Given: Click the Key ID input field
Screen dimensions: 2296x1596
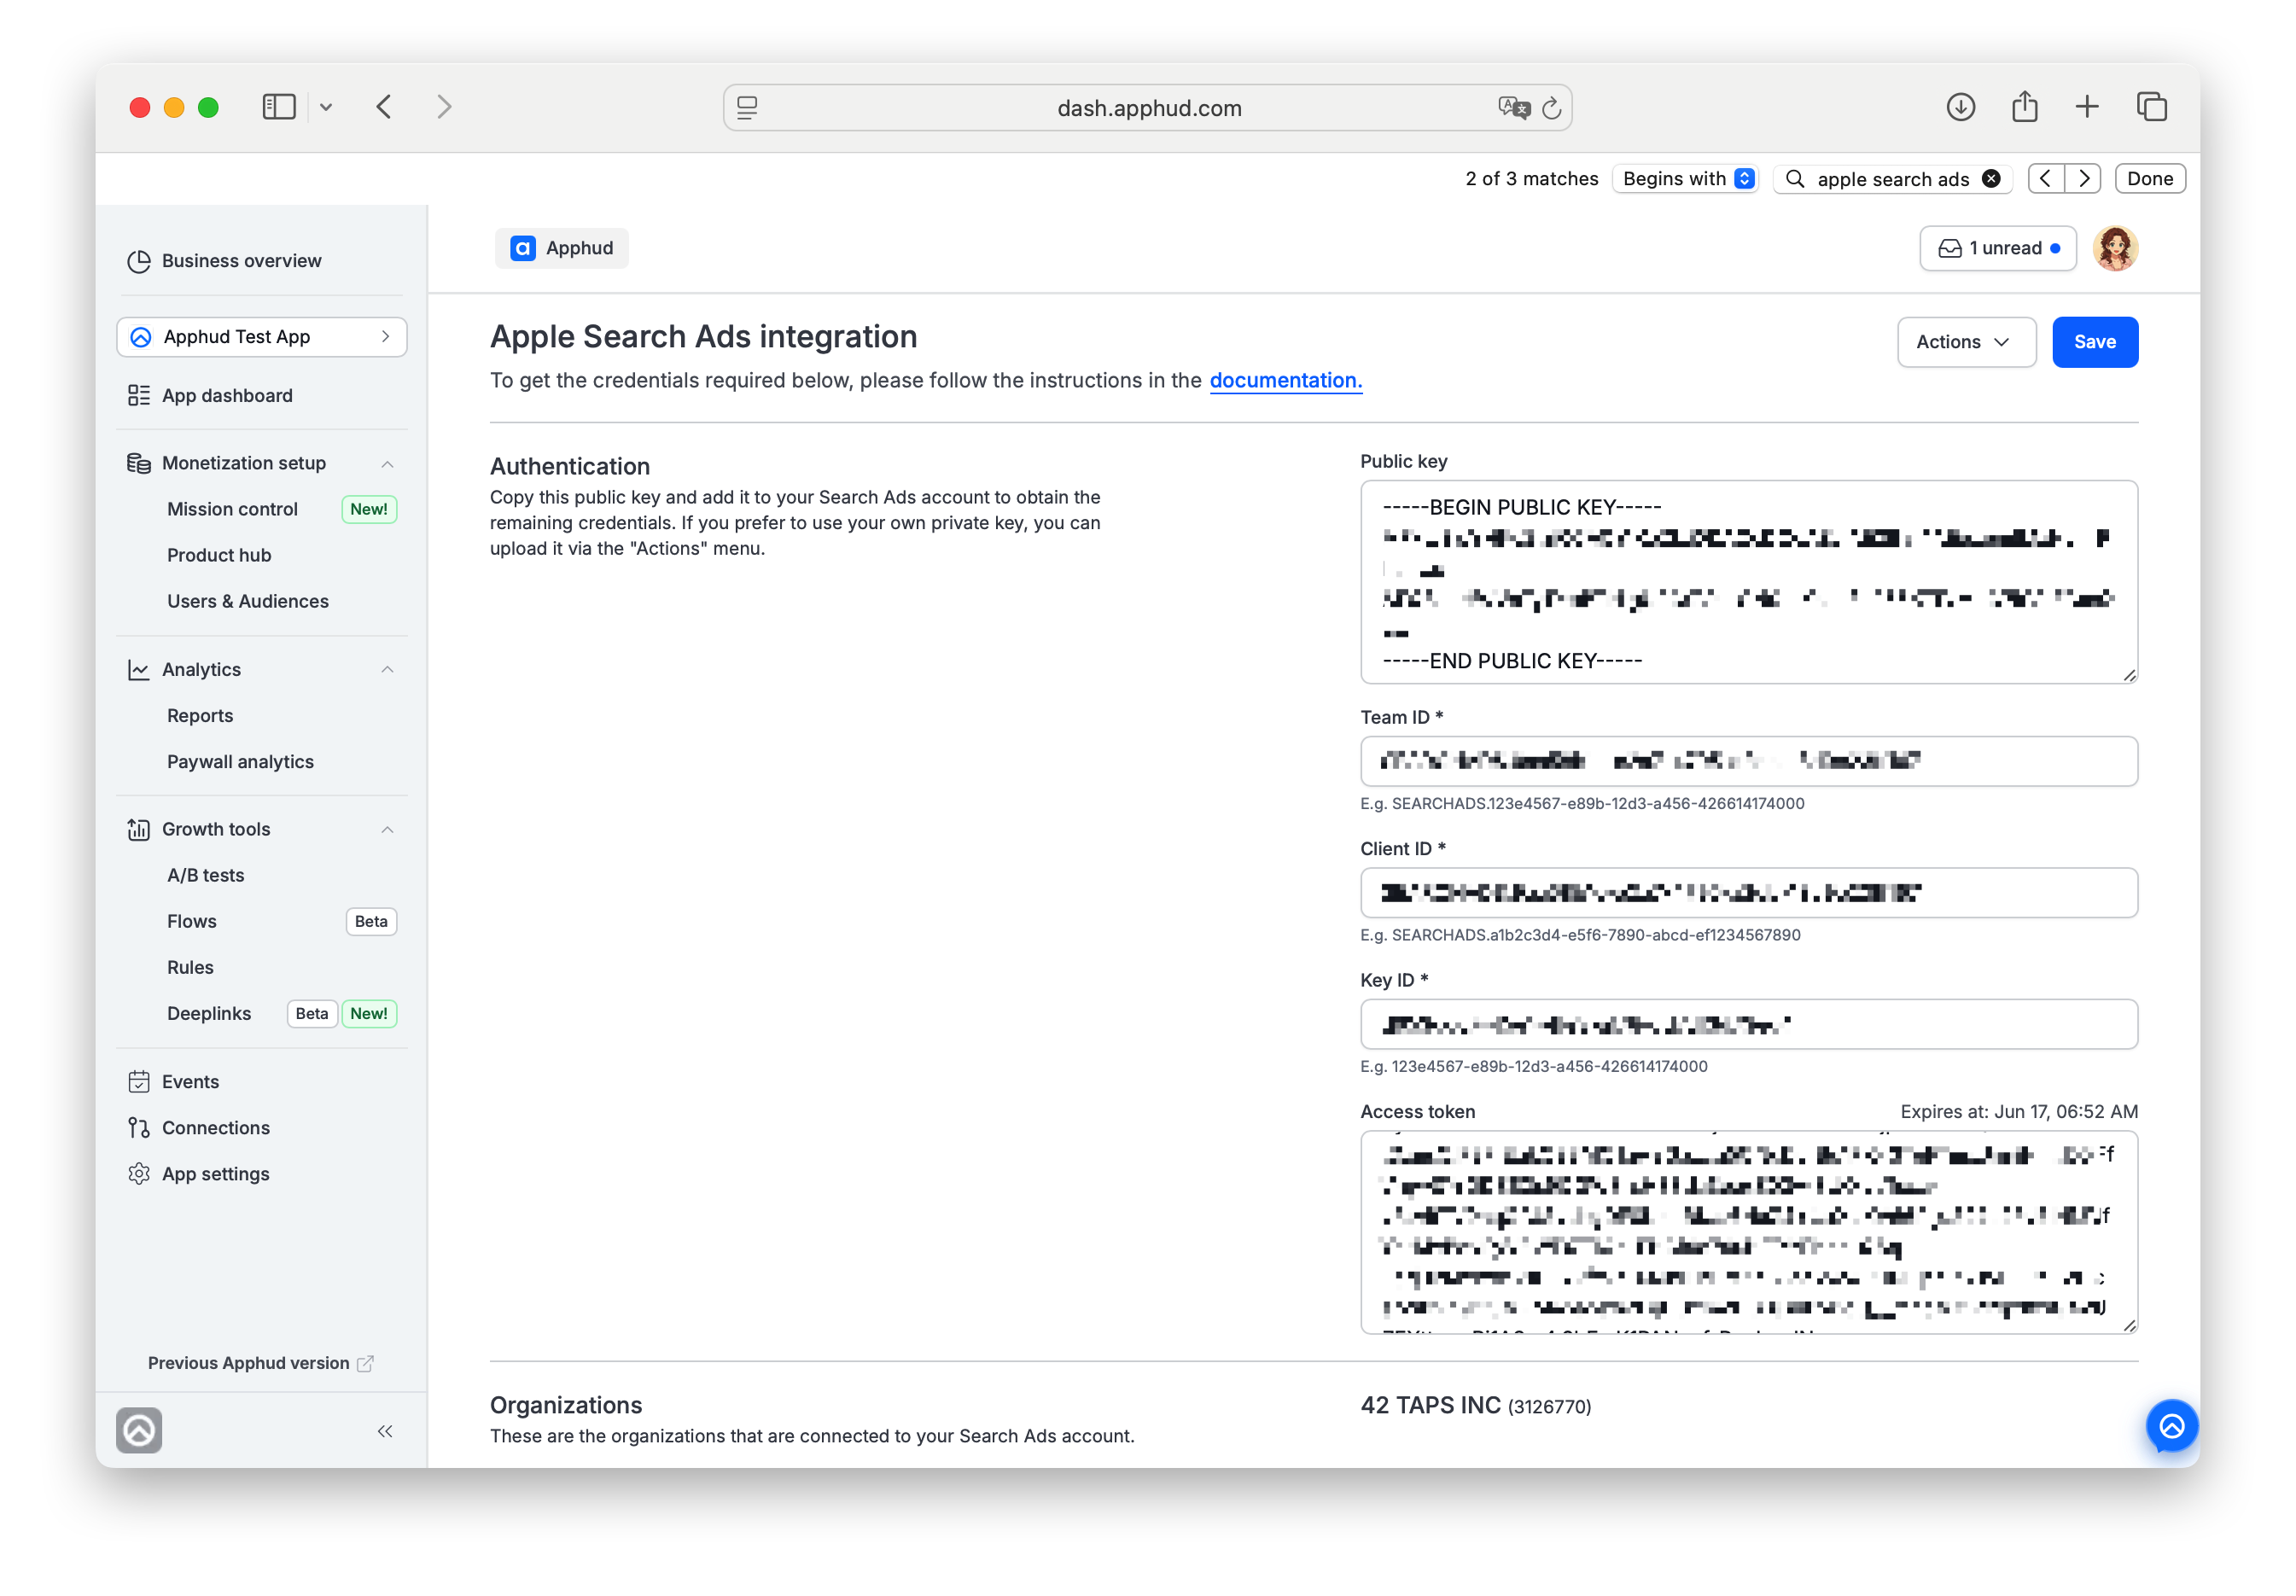Looking at the screenshot, I should 1748,1024.
